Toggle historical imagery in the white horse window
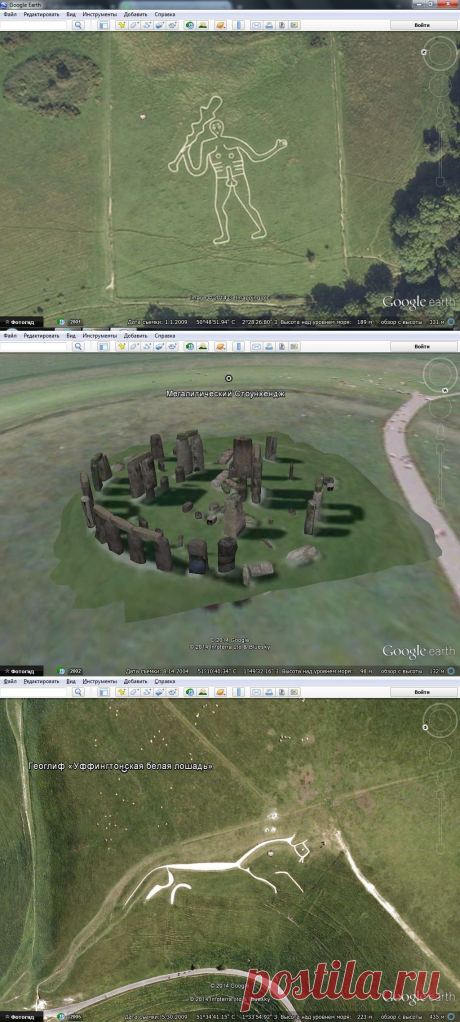The width and height of the screenshot is (460, 1022). (190, 691)
